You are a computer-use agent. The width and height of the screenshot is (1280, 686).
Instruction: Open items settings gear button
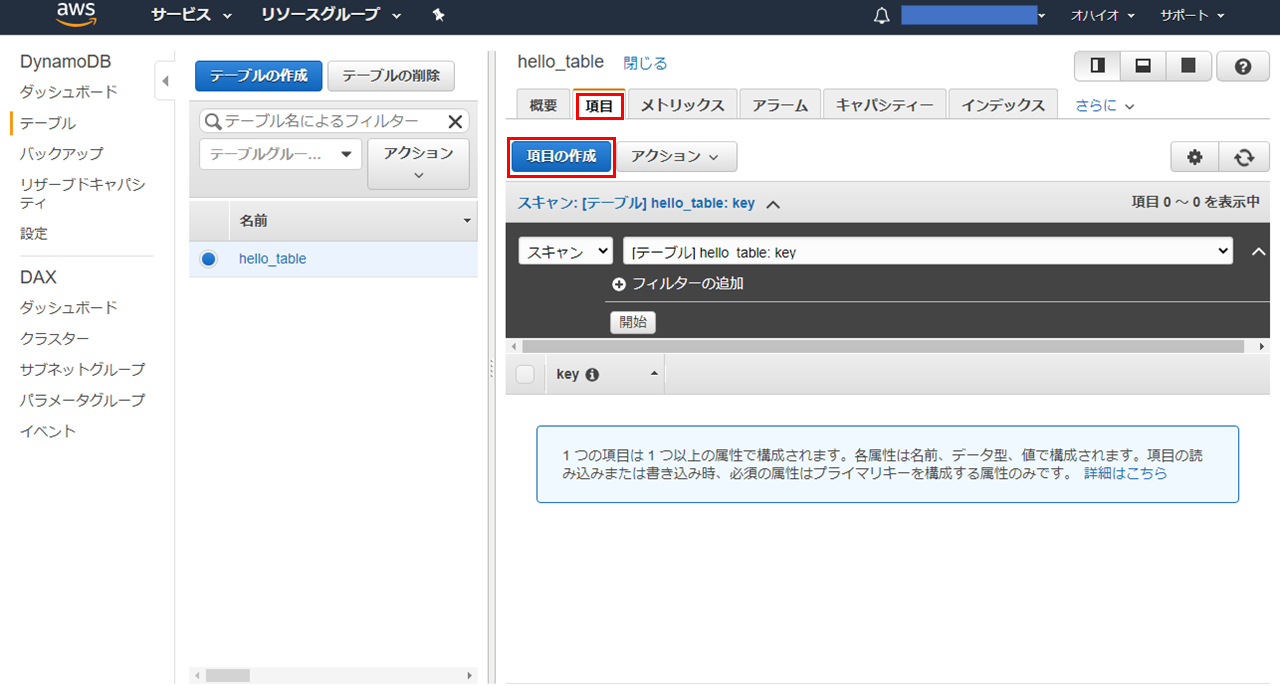point(1195,157)
